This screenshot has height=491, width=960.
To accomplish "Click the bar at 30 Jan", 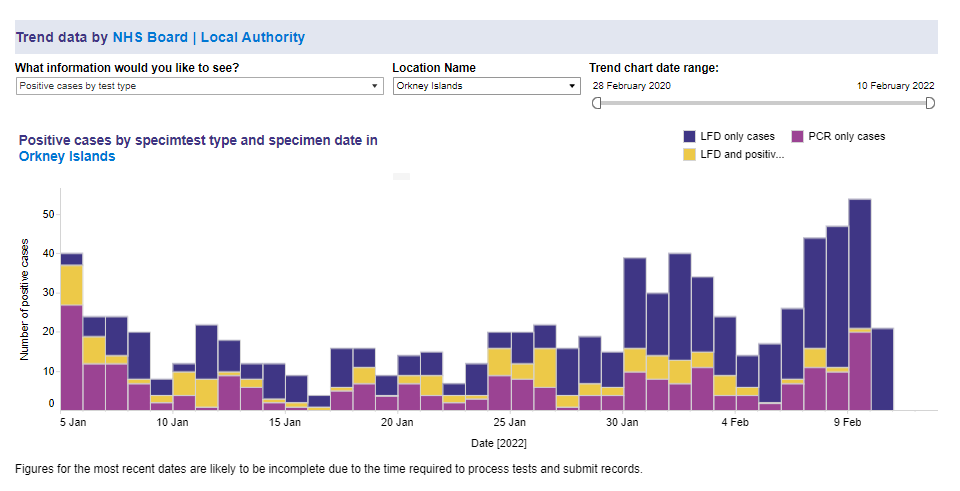I will pos(635,330).
